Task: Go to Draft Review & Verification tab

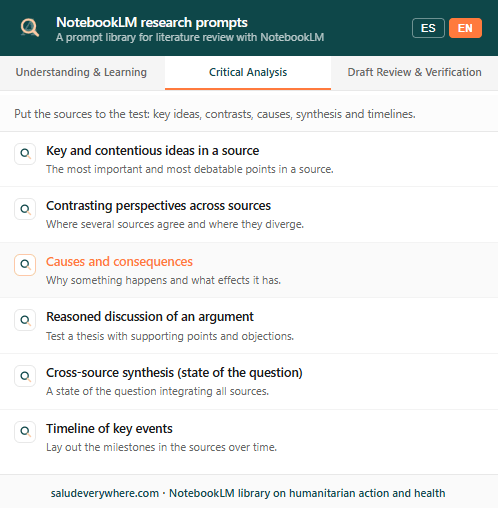Action: coord(414,73)
